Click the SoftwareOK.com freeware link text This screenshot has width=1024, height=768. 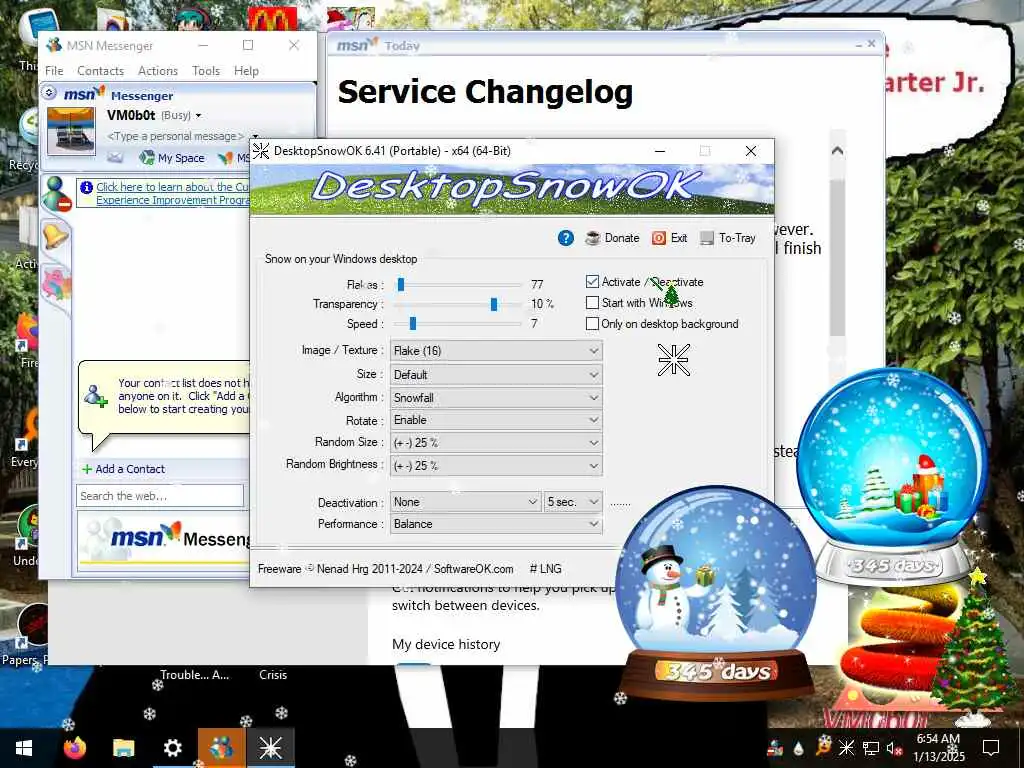point(473,569)
